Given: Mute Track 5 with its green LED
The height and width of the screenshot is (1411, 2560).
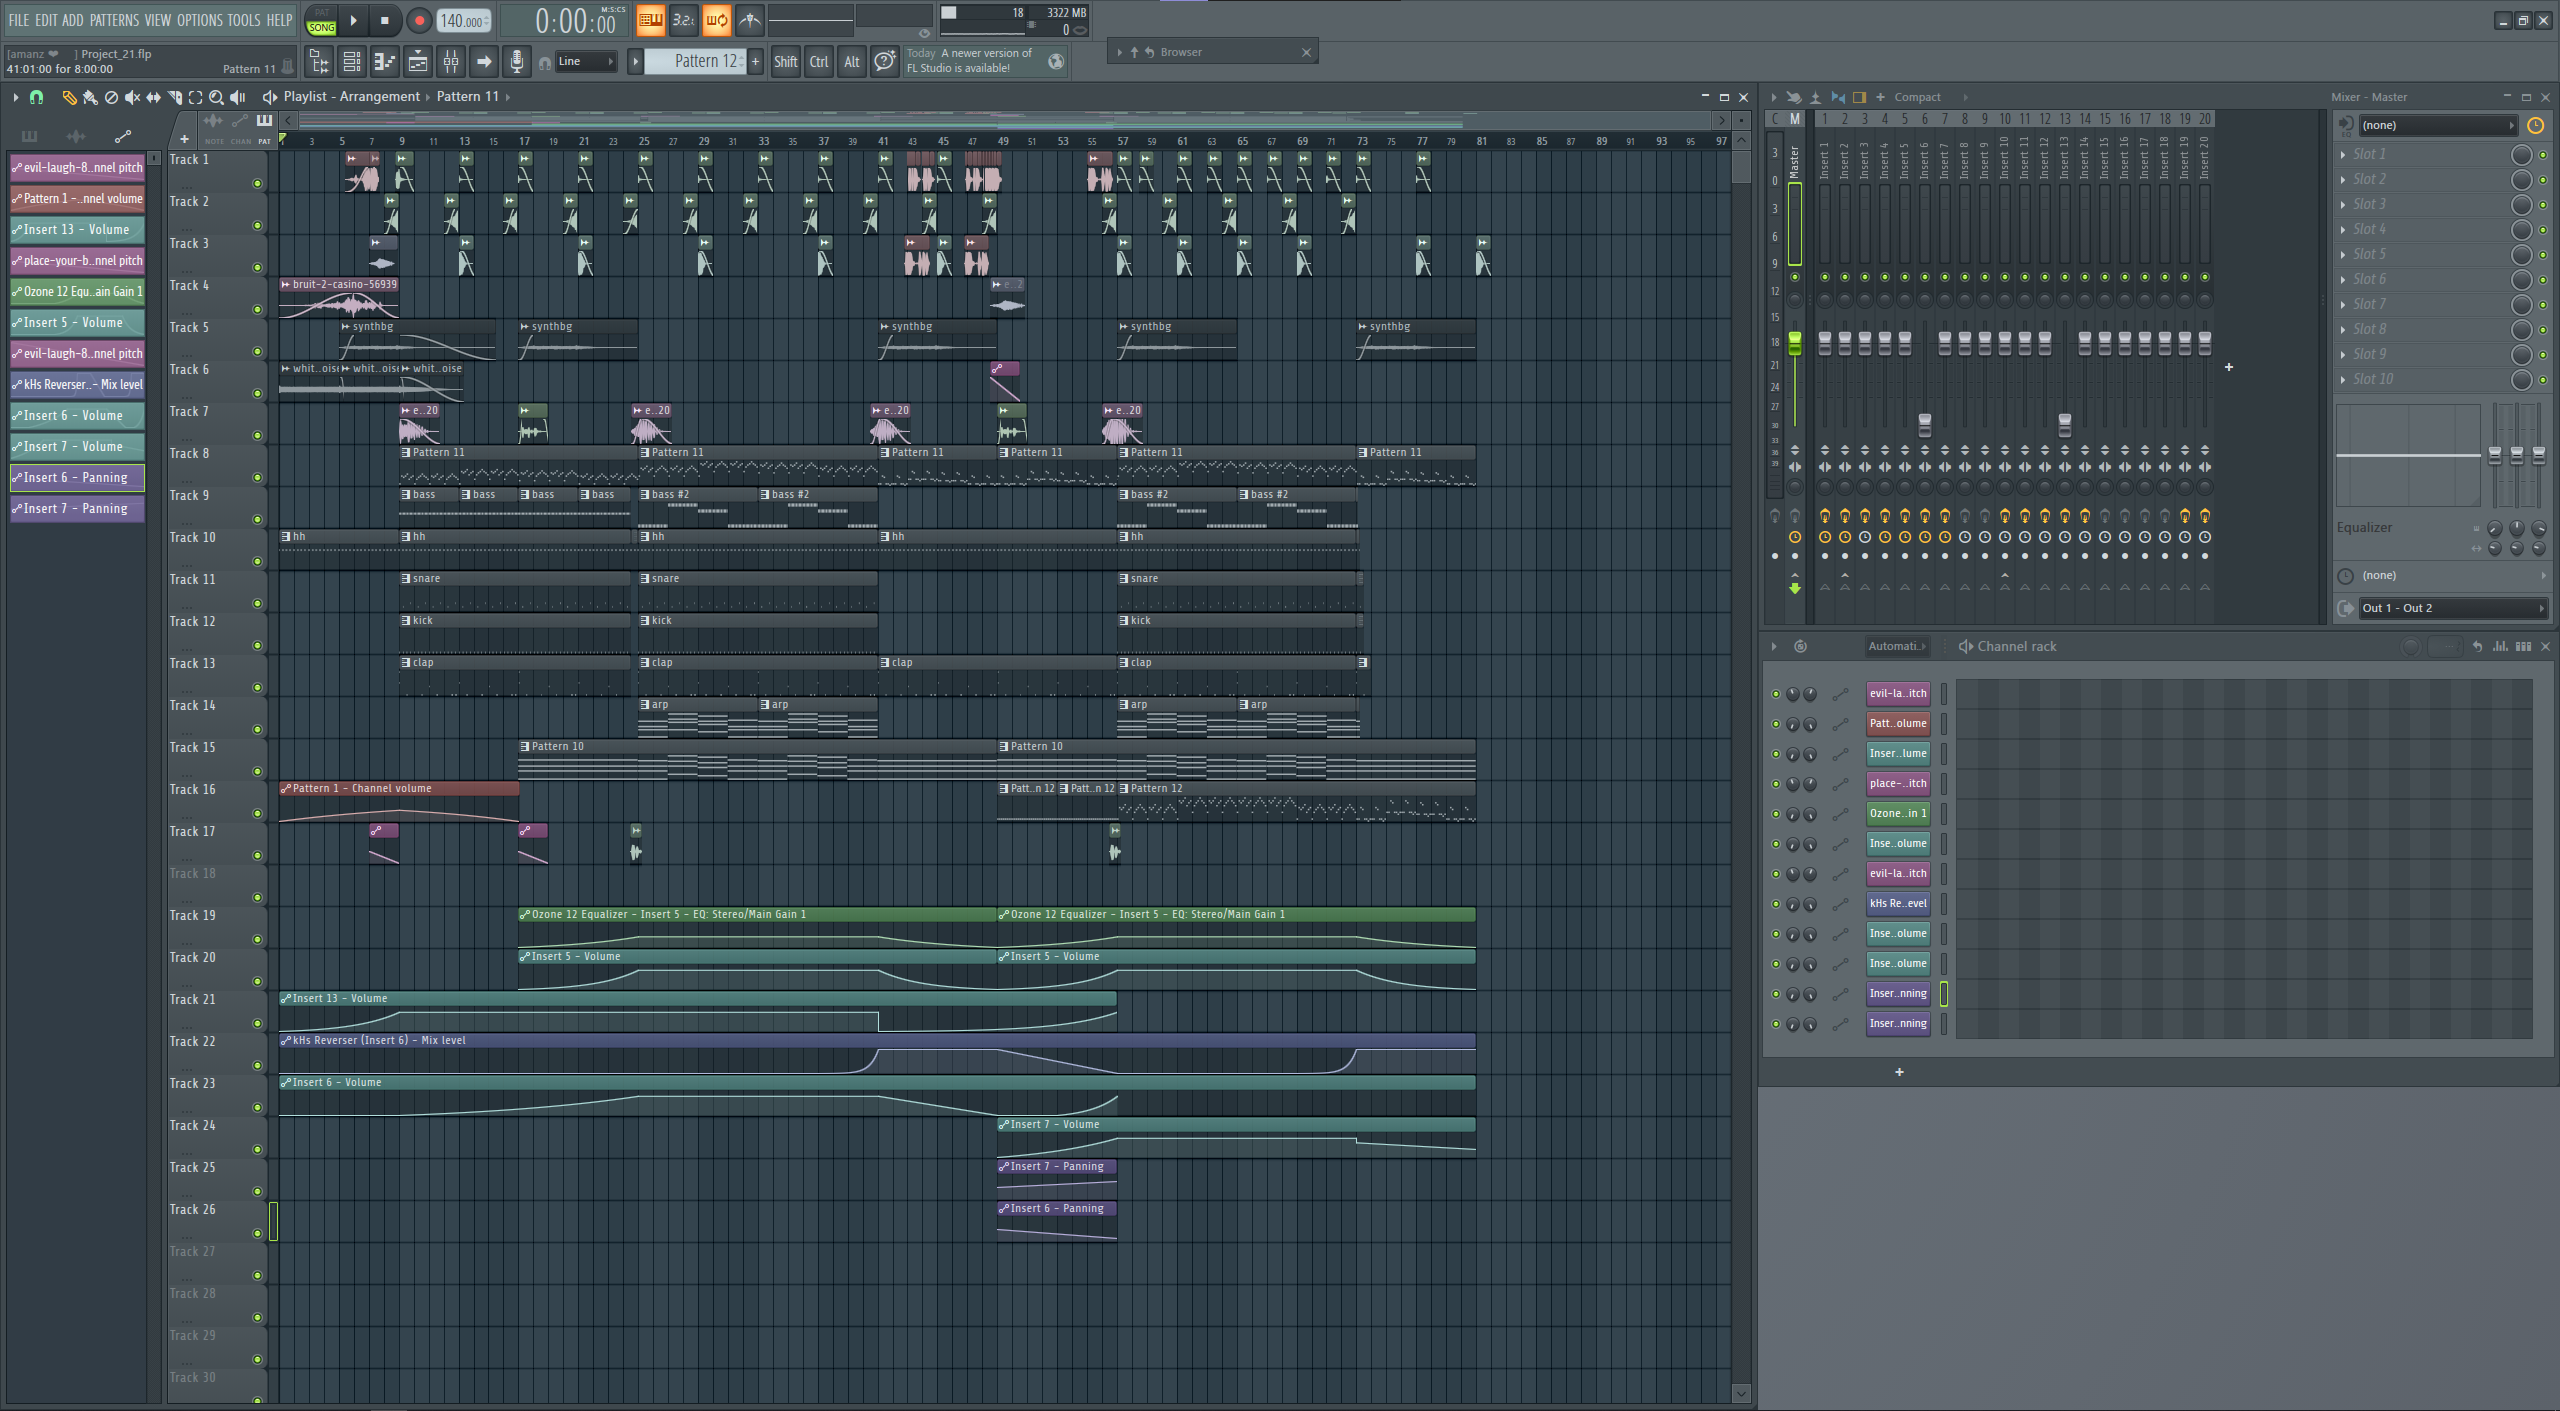Looking at the screenshot, I should 257,351.
